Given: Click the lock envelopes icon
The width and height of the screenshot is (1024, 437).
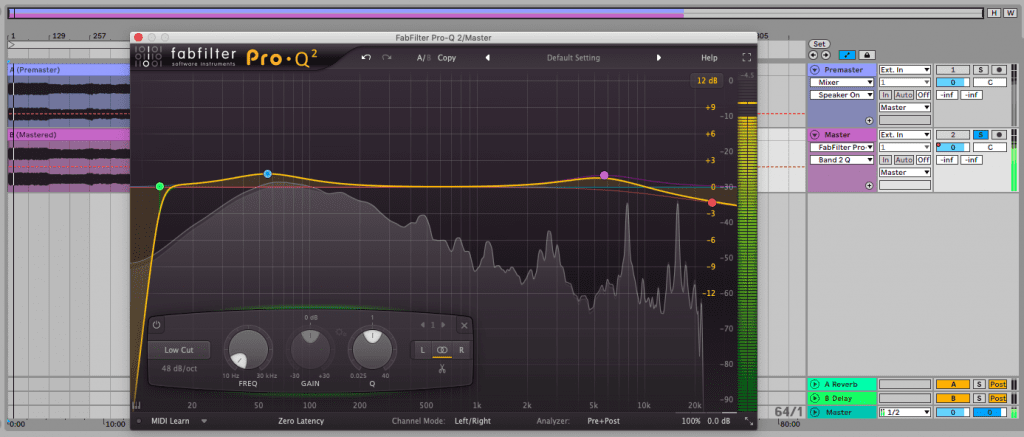Looking at the screenshot, I should pyautogui.click(x=866, y=55).
